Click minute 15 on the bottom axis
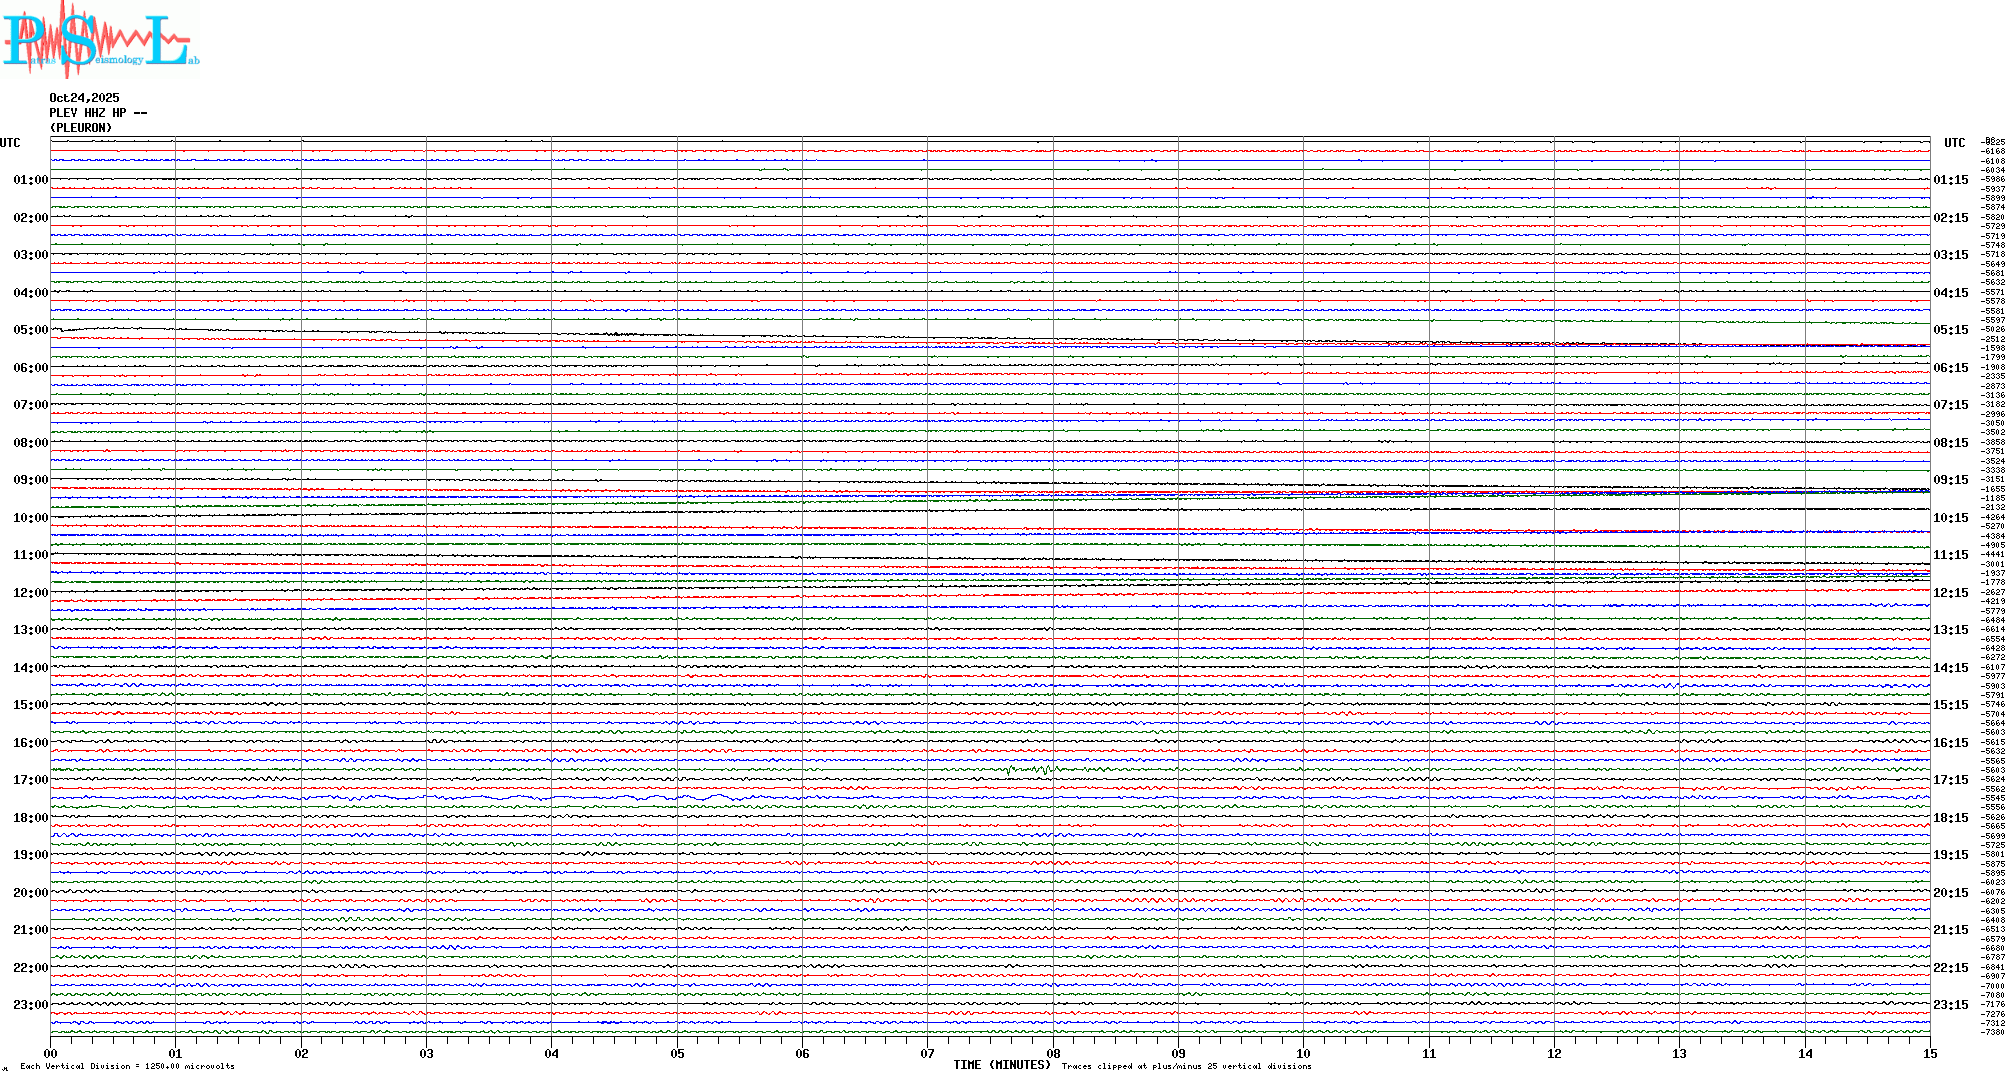 (x=1930, y=1054)
